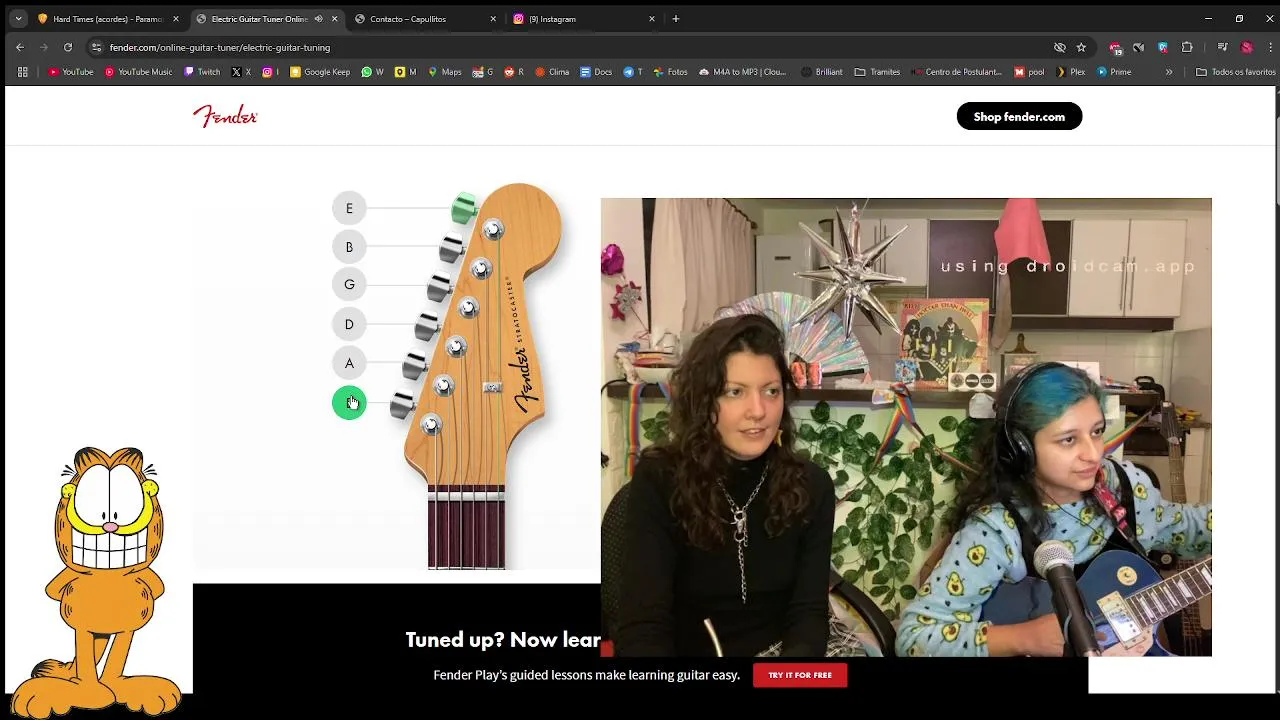Open the YouTube bookmark
1280x720 pixels.
71,72
